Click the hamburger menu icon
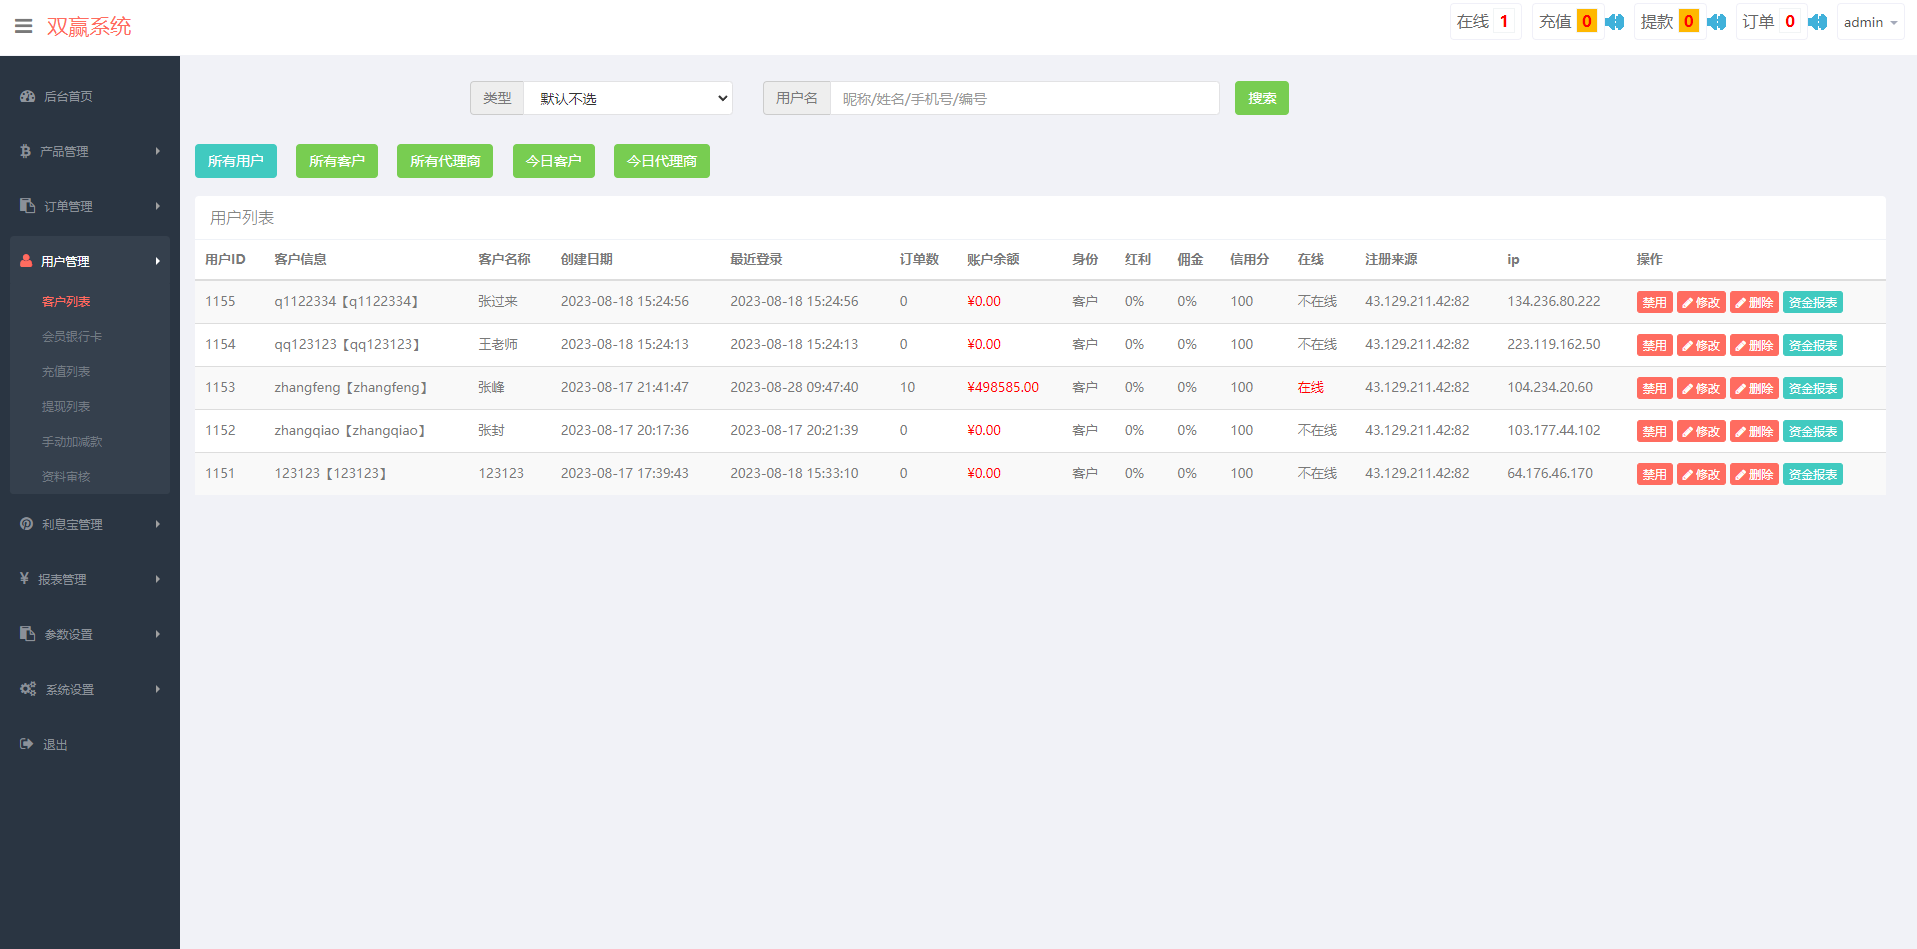The height and width of the screenshot is (949, 1917). (x=23, y=26)
